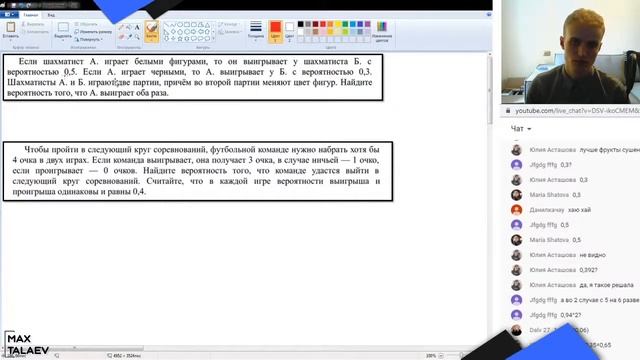Open the Вставить (Paste) dropdown arrow
This screenshot has height=360, width=640.
click(11, 39)
